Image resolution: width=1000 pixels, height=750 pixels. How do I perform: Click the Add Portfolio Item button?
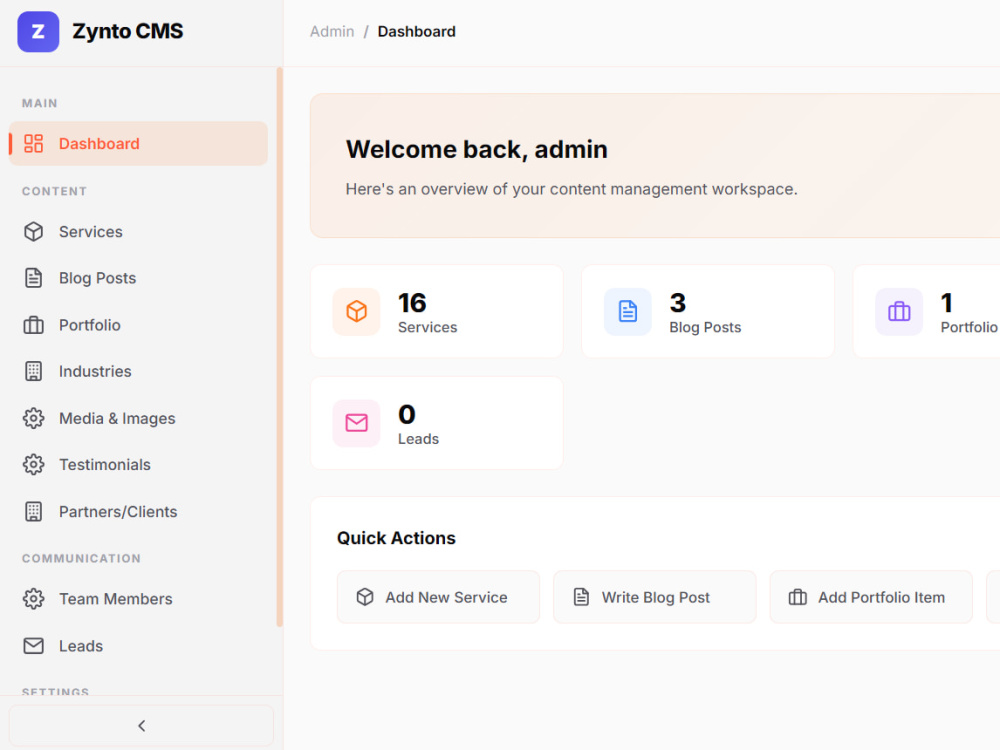tap(871, 597)
